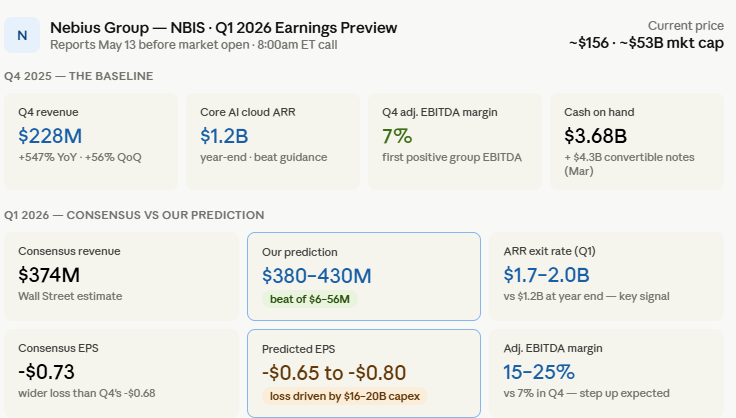Click the ~$156 · ~$53B mkt cap value

pos(646,43)
